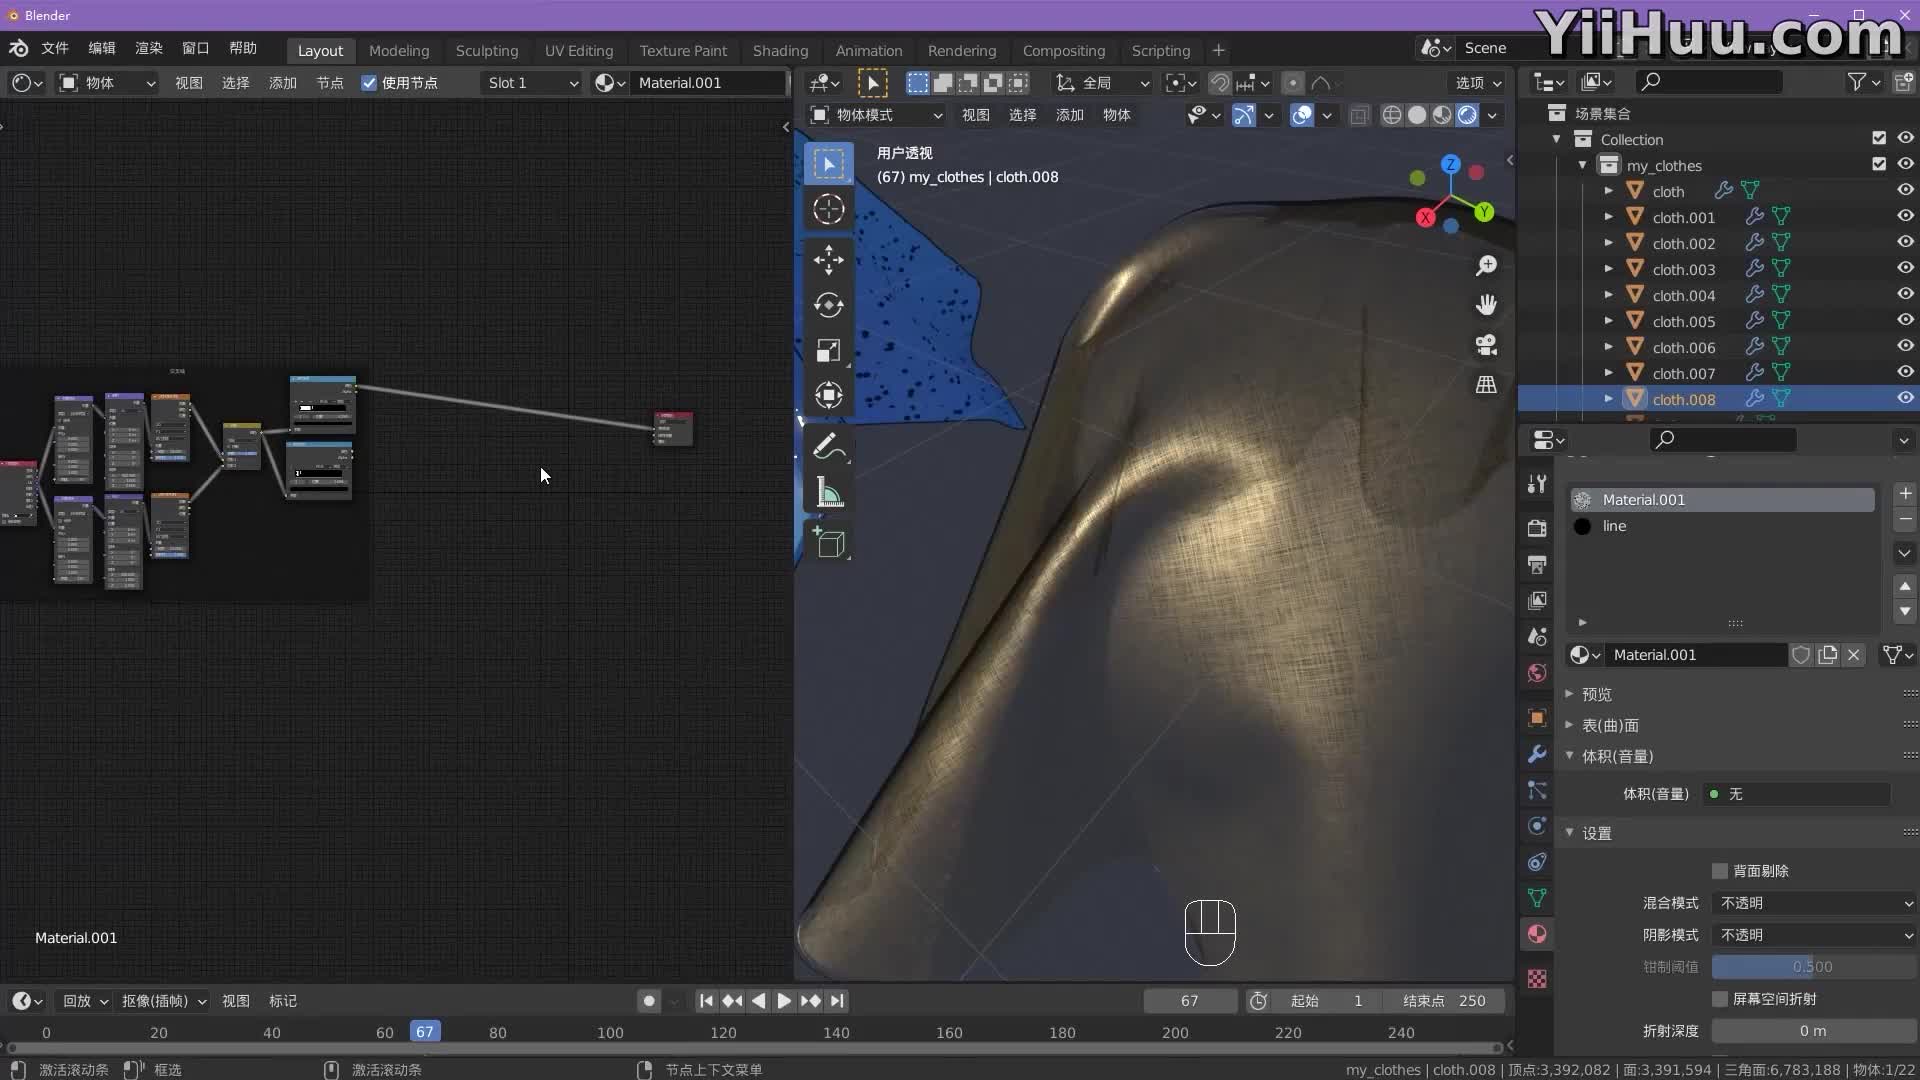Select the Measure tool
The width and height of the screenshot is (1920, 1080).
click(828, 493)
